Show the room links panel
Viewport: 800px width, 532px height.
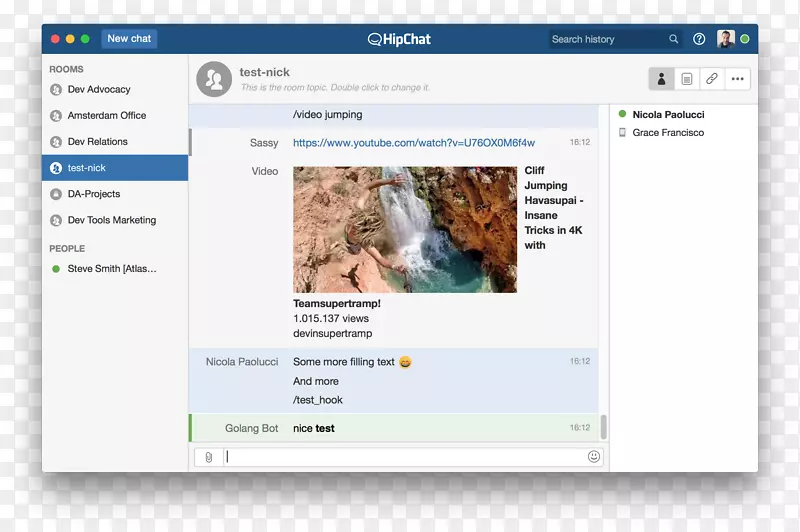(712, 78)
